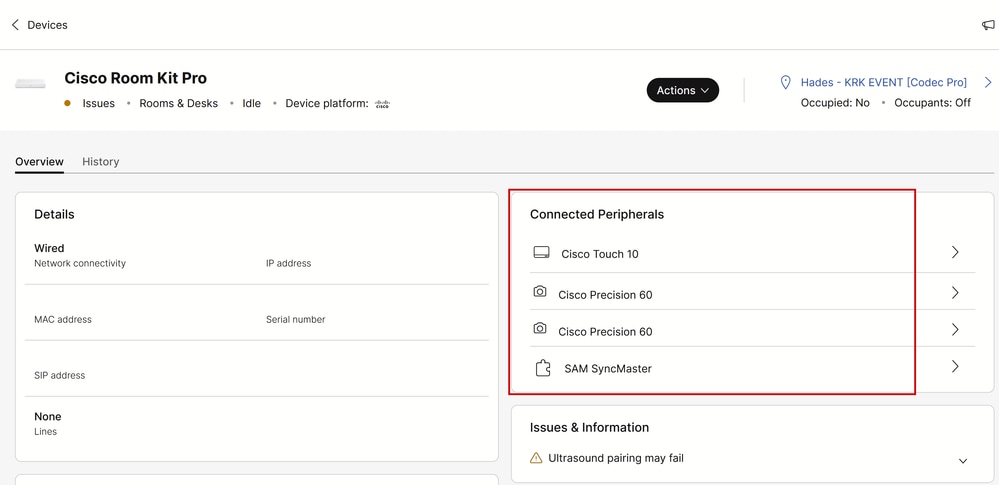Click the Wired network connectivity value
The width and height of the screenshot is (999, 485).
click(49, 248)
